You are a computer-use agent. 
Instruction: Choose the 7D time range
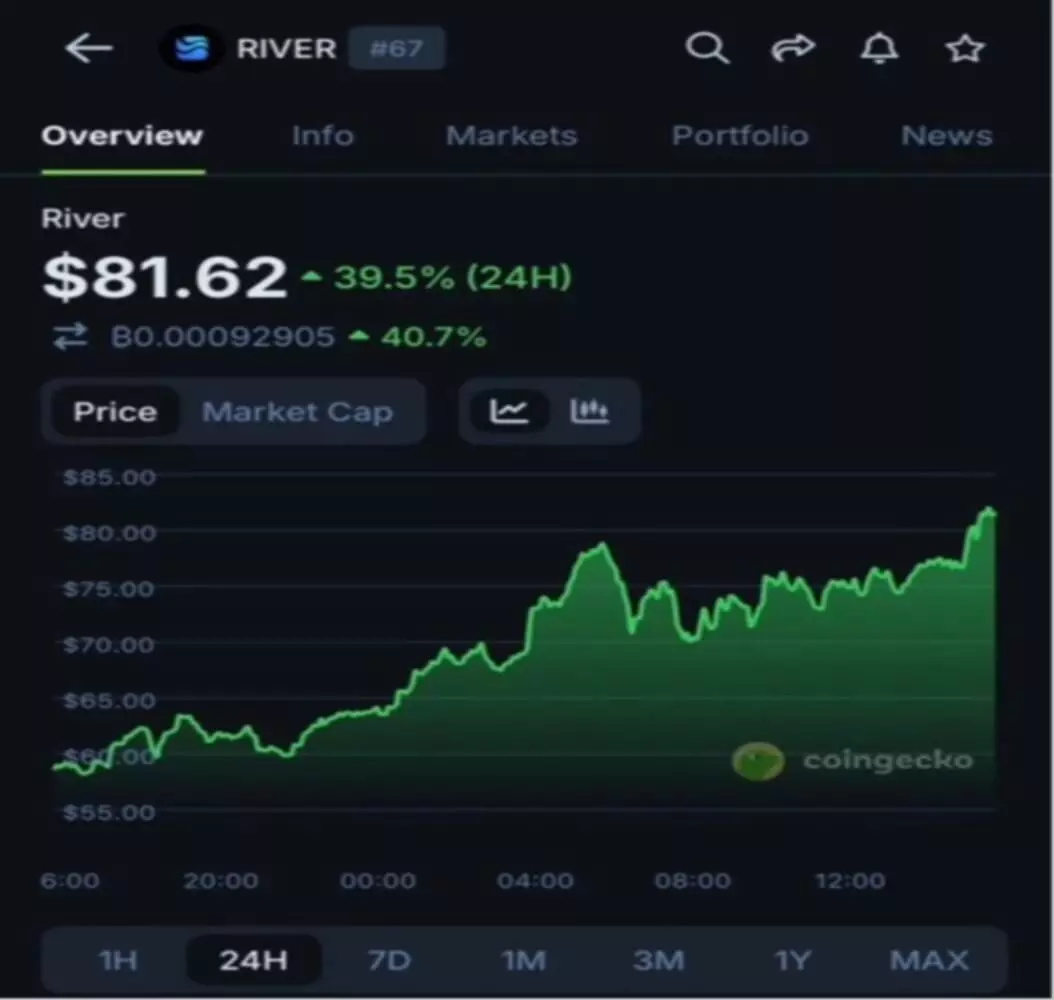(389, 961)
